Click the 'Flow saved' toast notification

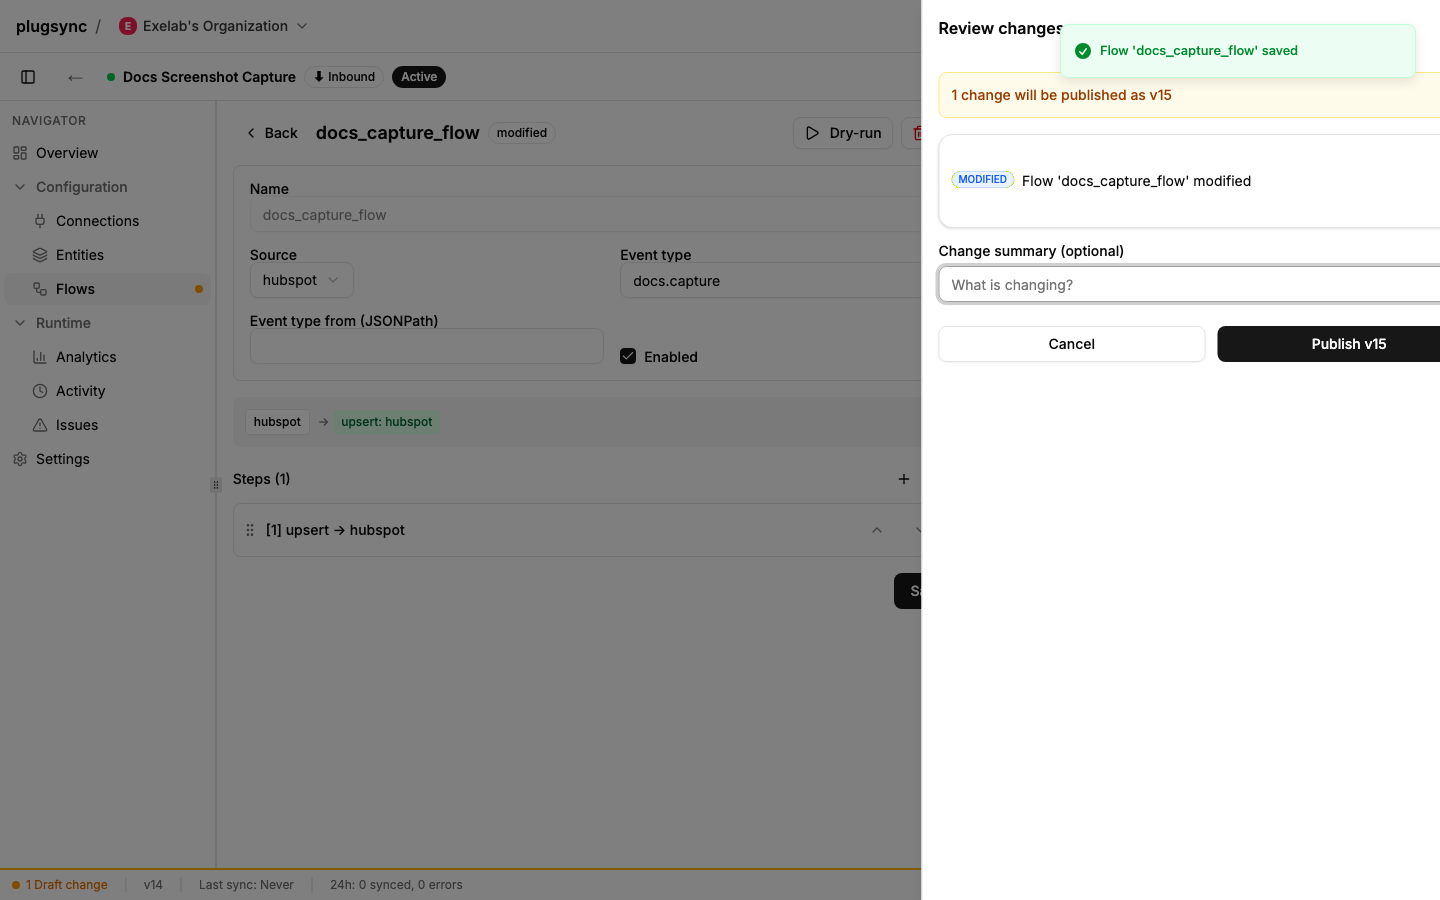(x=1238, y=51)
